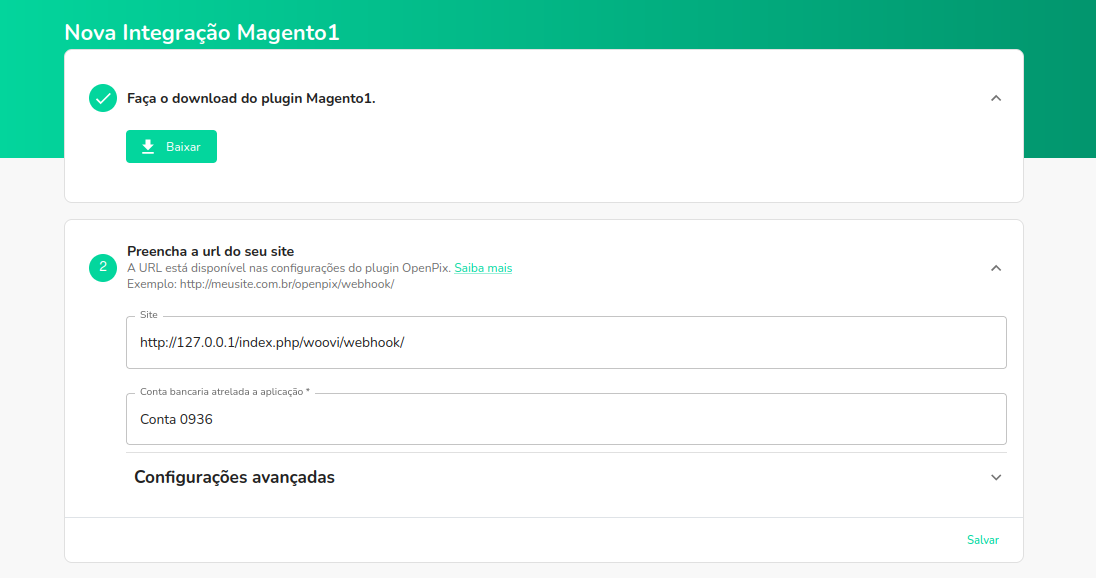Click the Configurações avançadas heading
This screenshot has width=1096, height=578.
pyautogui.click(x=234, y=477)
